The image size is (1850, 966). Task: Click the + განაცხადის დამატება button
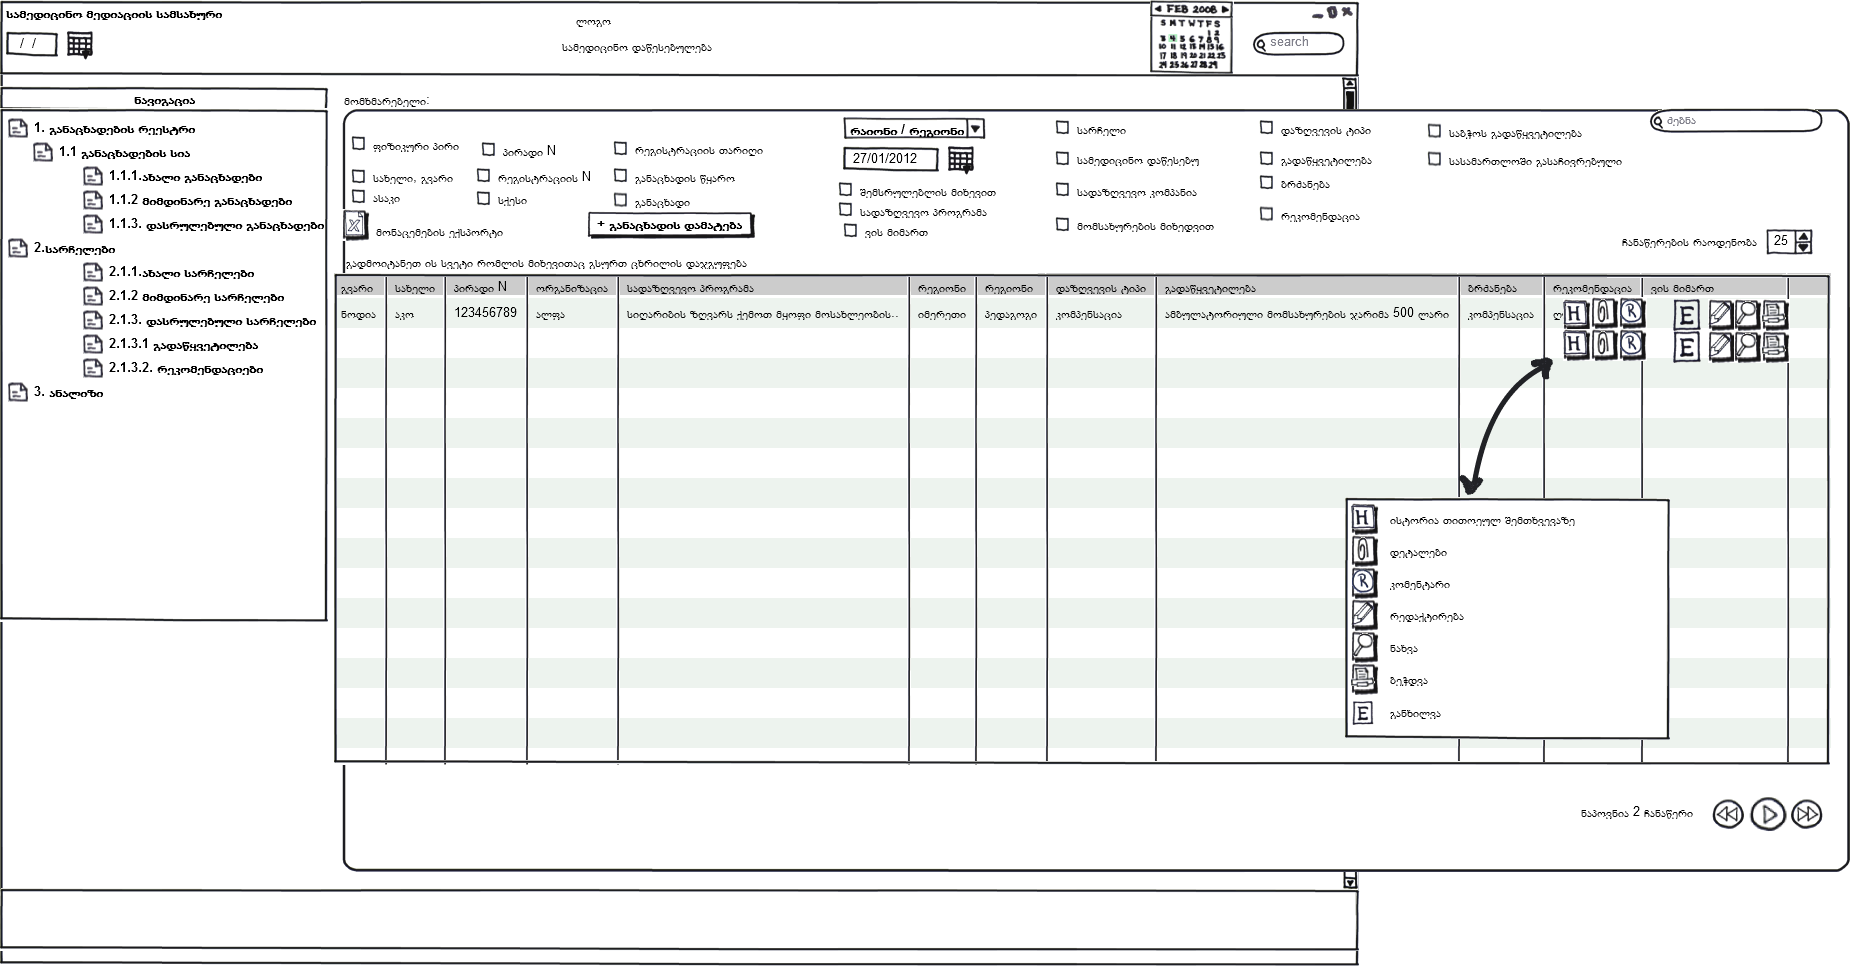670,225
